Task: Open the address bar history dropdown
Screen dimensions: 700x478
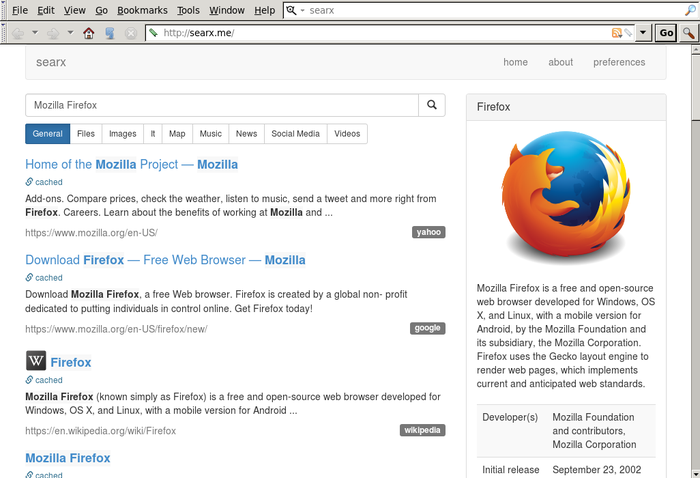Action: click(643, 33)
